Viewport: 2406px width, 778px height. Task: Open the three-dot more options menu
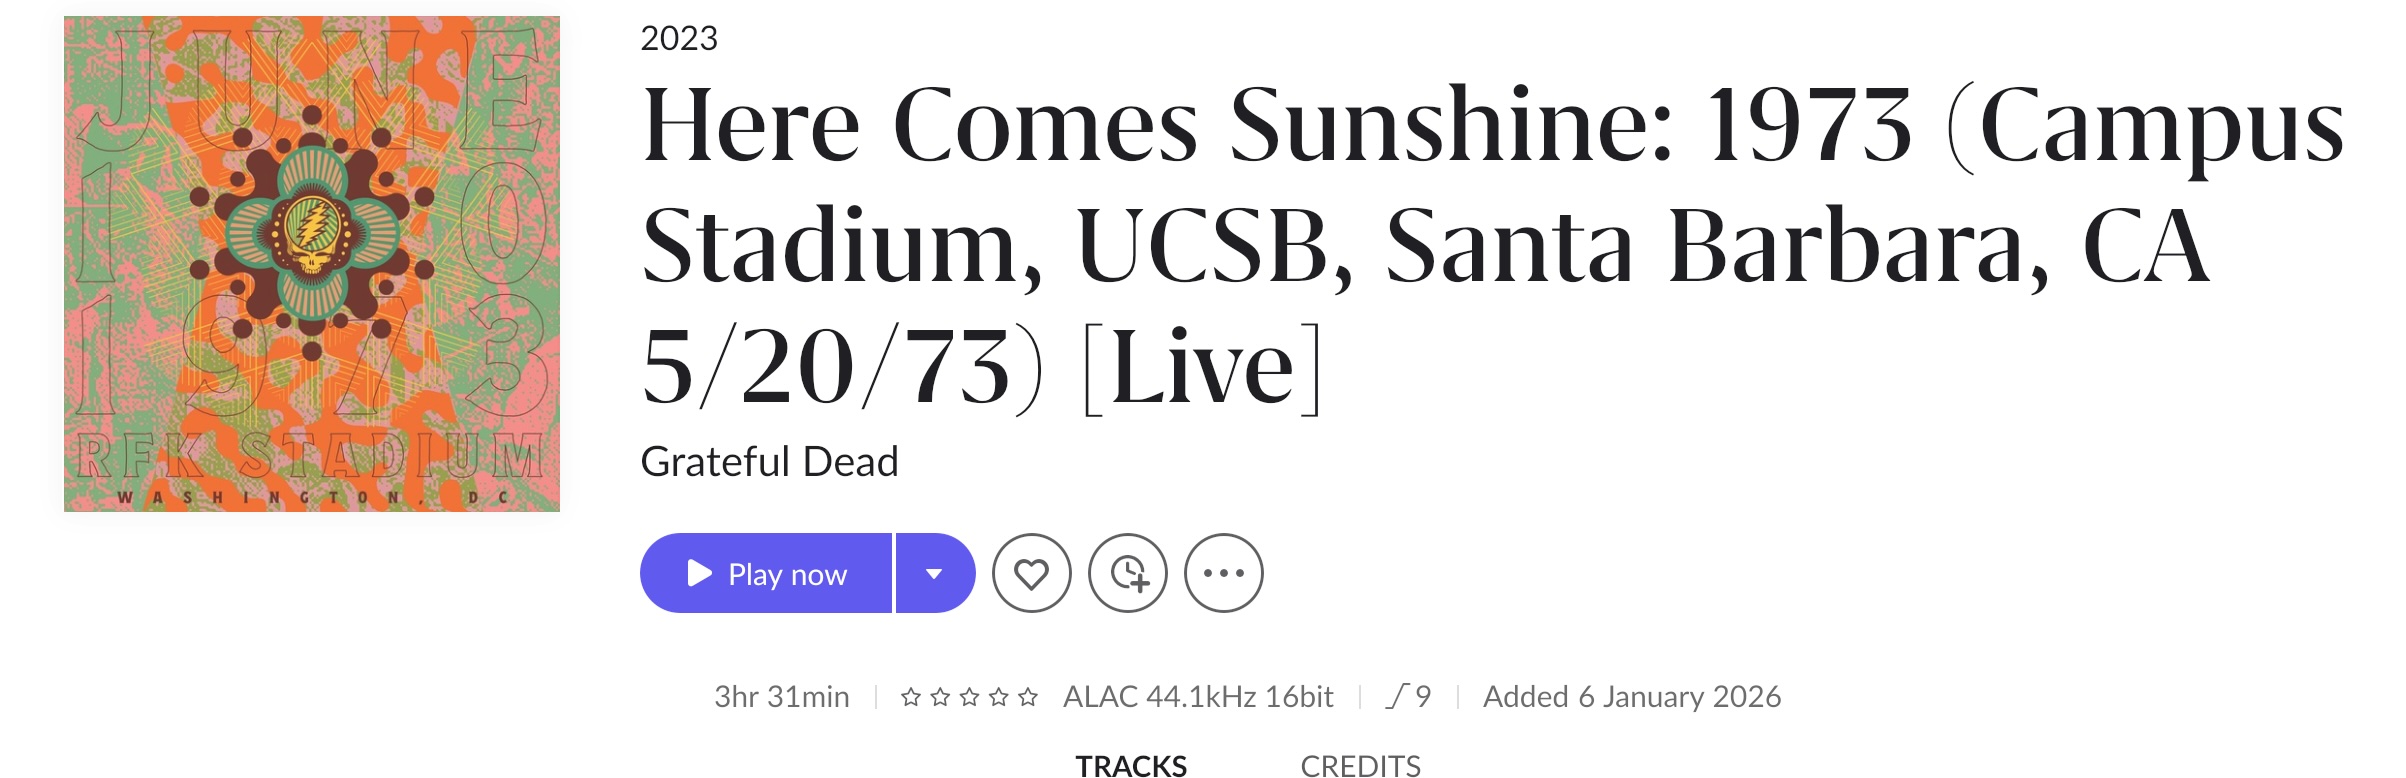1224,574
